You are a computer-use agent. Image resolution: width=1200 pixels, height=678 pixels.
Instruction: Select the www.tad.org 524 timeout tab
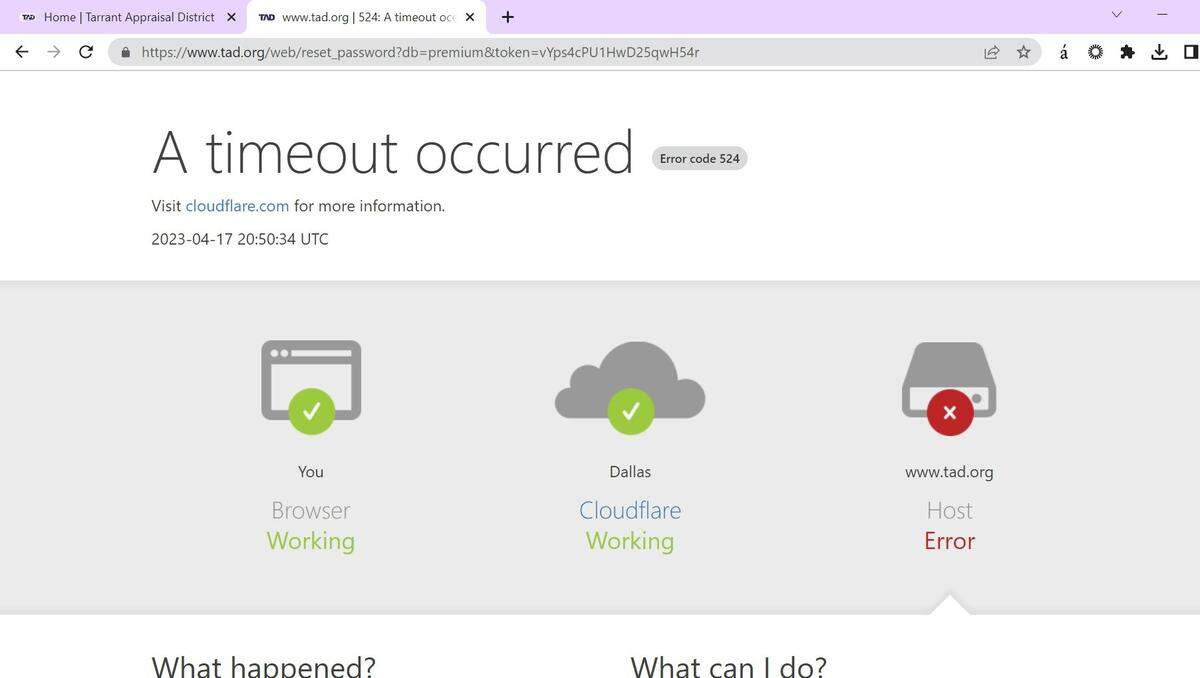[366, 17]
